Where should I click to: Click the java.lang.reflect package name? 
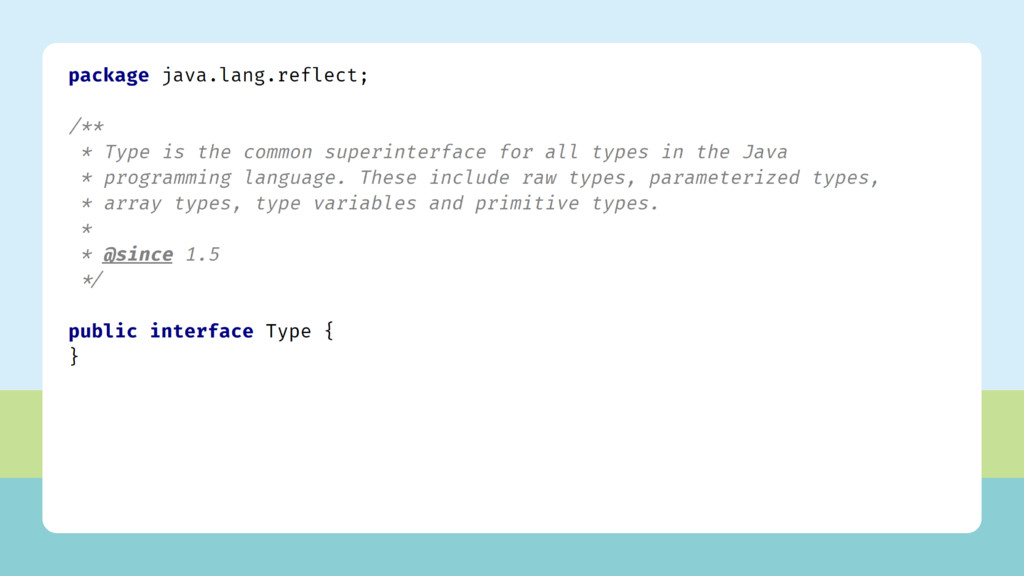point(260,75)
